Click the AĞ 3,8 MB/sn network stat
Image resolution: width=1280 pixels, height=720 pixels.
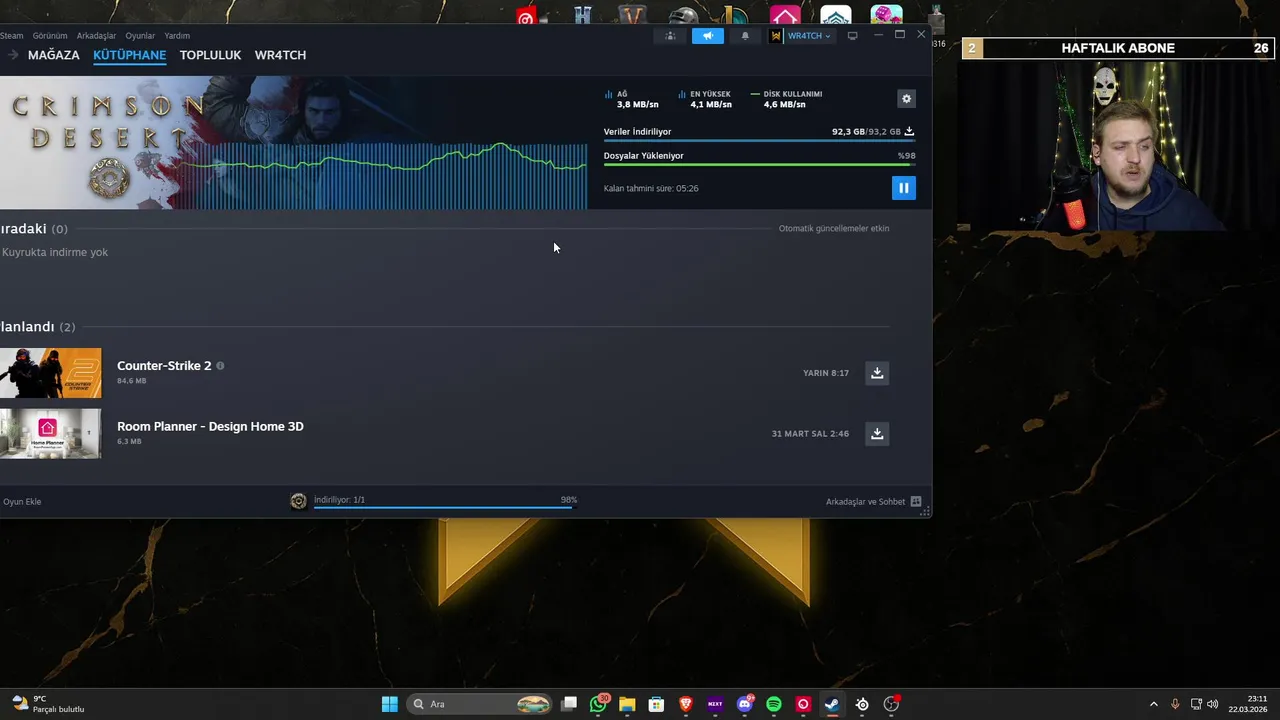(632, 99)
